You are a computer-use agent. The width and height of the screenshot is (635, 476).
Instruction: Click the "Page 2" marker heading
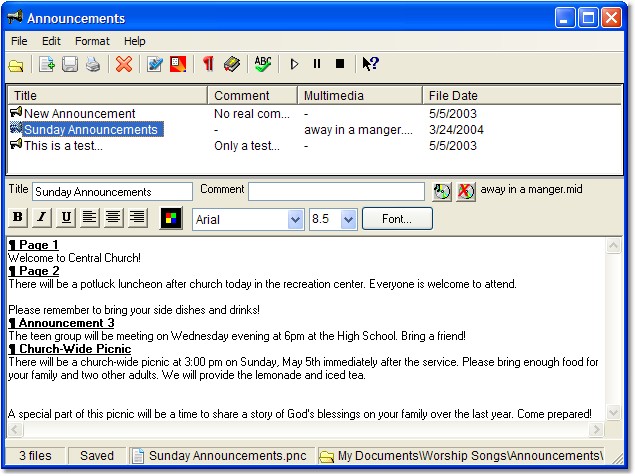point(34,271)
